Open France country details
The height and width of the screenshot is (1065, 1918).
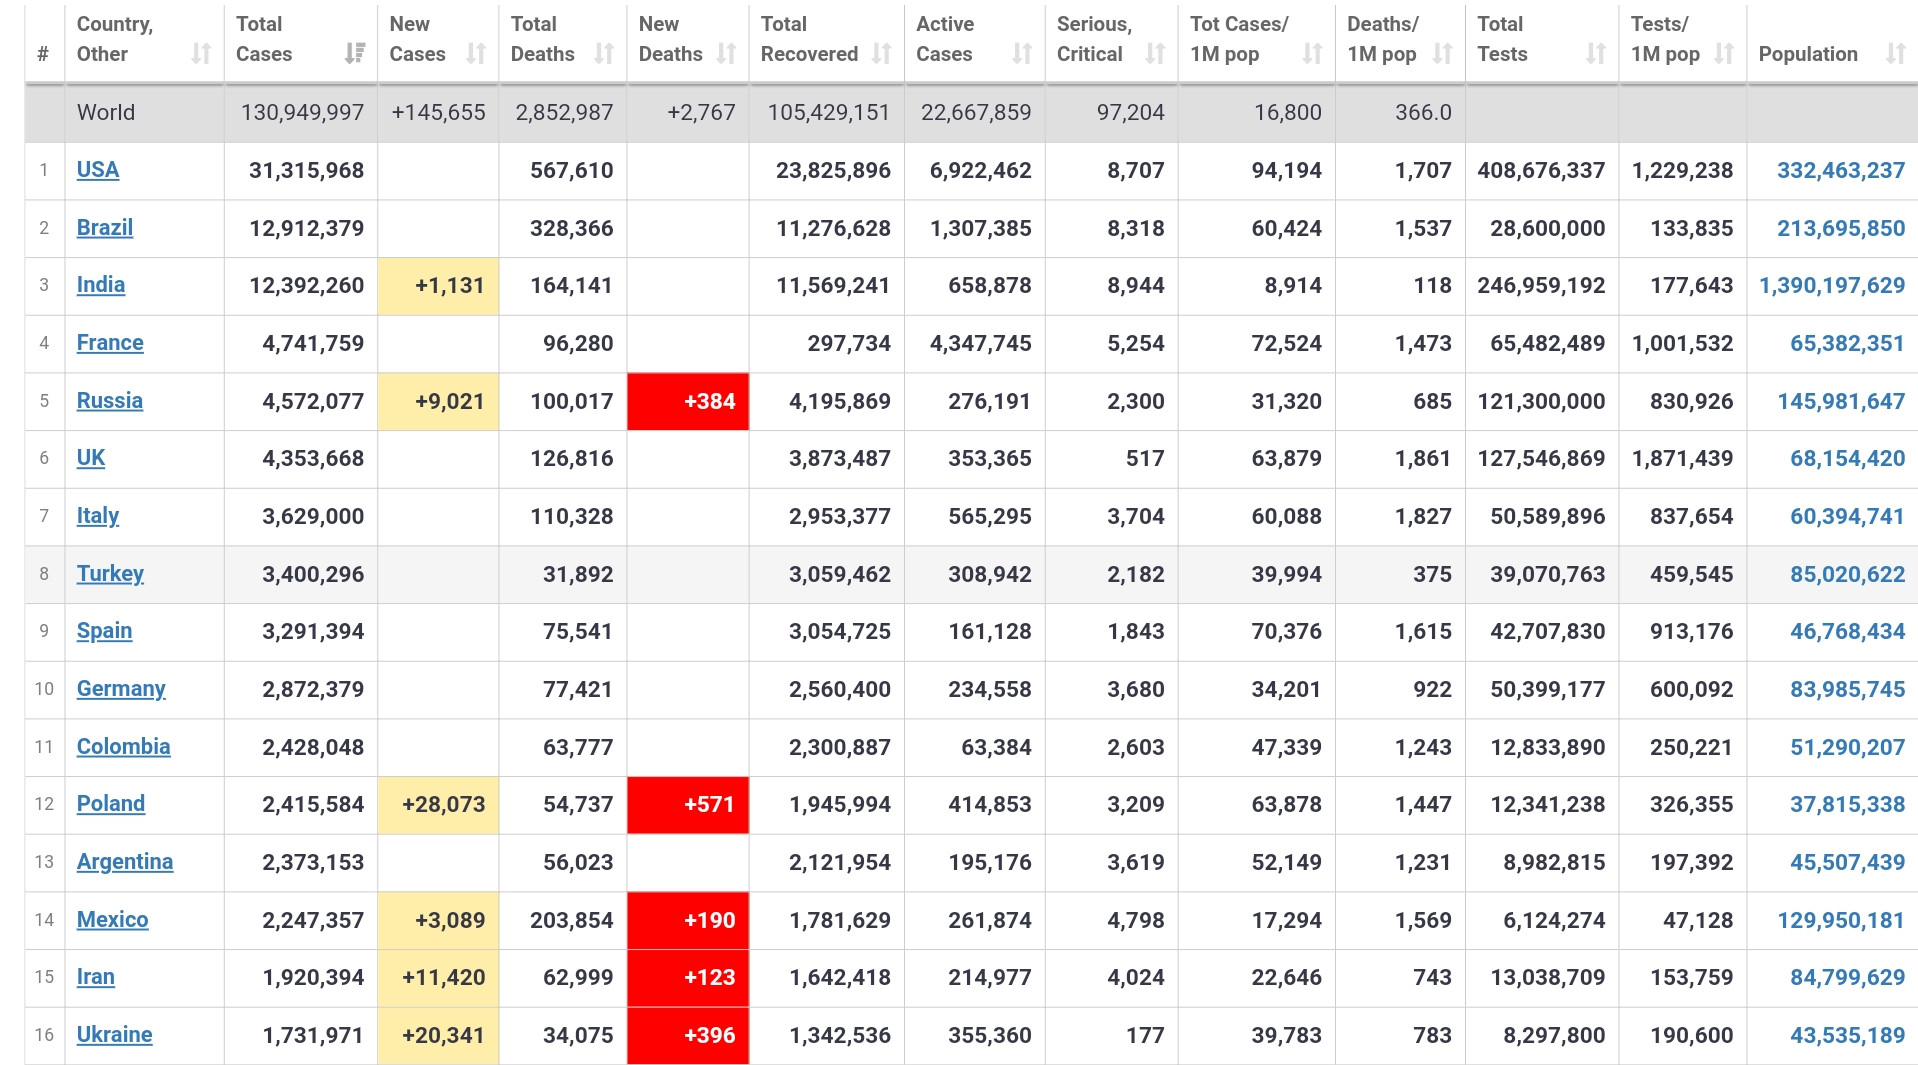click(110, 343)
